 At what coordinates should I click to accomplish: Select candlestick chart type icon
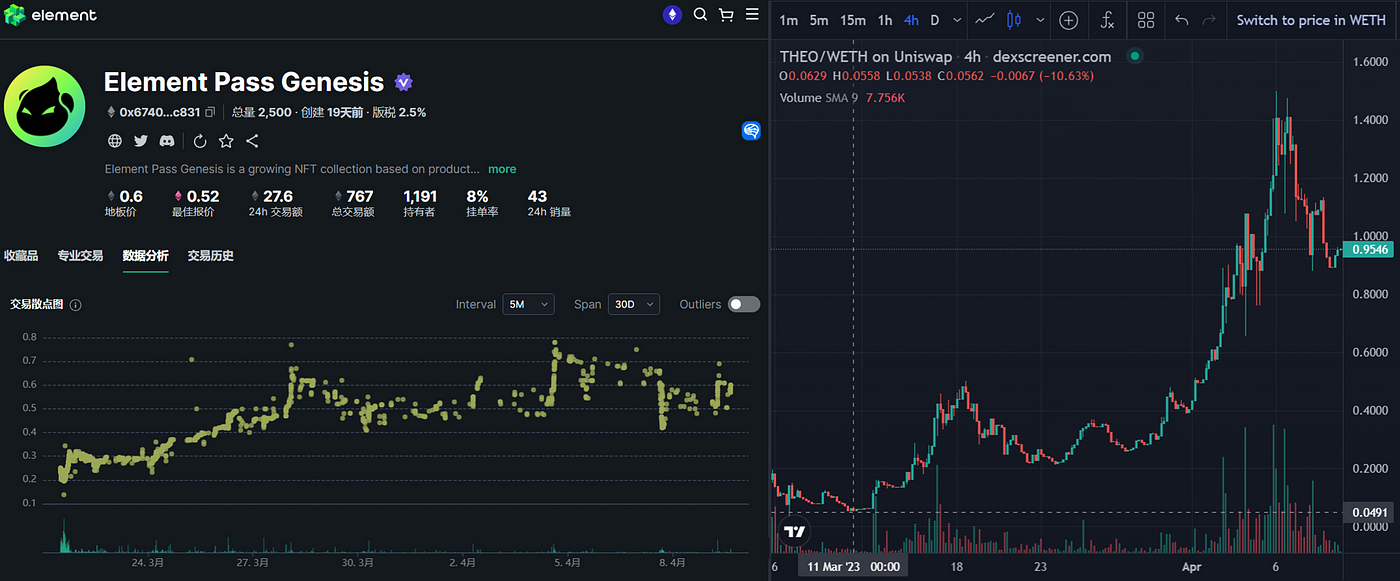click(1014, 20)
